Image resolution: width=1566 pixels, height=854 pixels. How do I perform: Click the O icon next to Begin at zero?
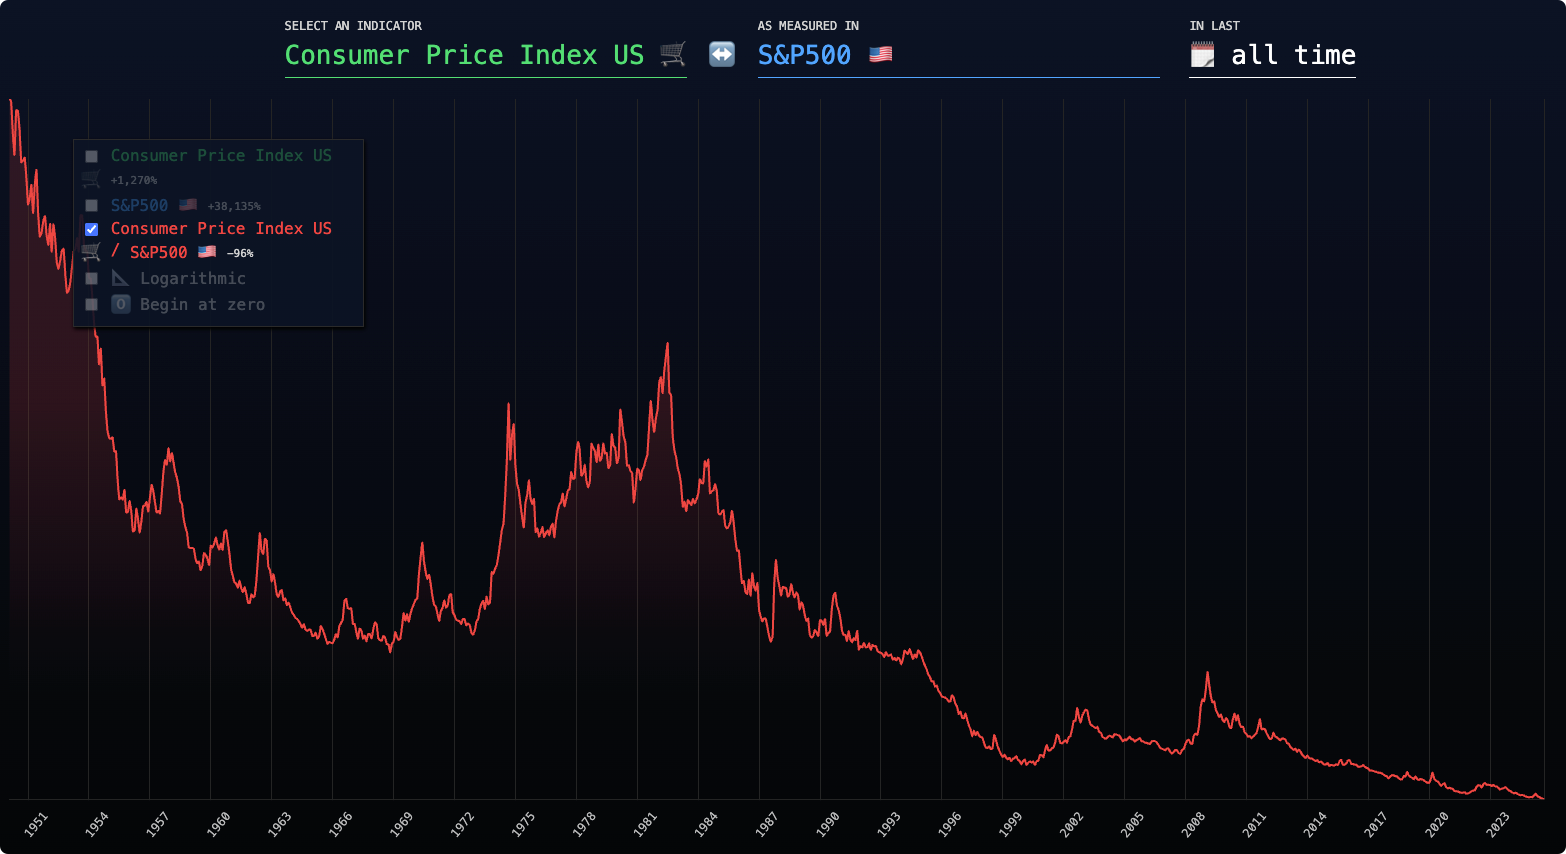tap(120, 304)
